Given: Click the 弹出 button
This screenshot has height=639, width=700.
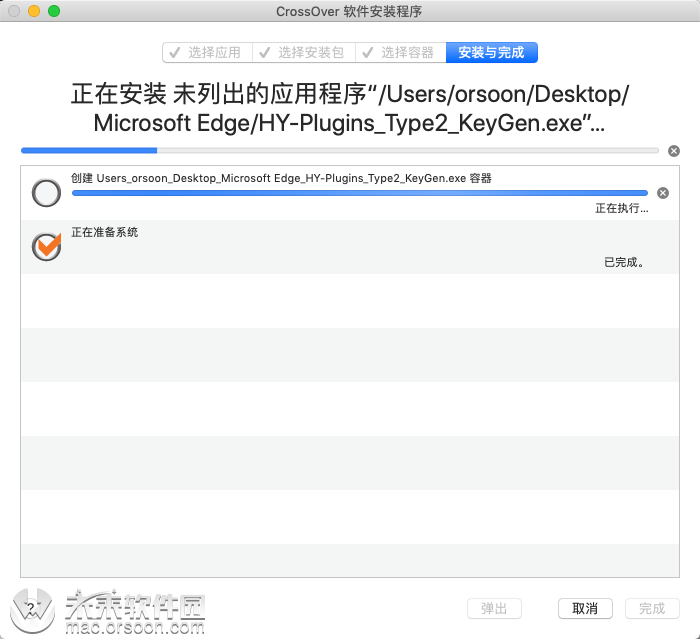Looking at the screenshot, I should point(494,608).
